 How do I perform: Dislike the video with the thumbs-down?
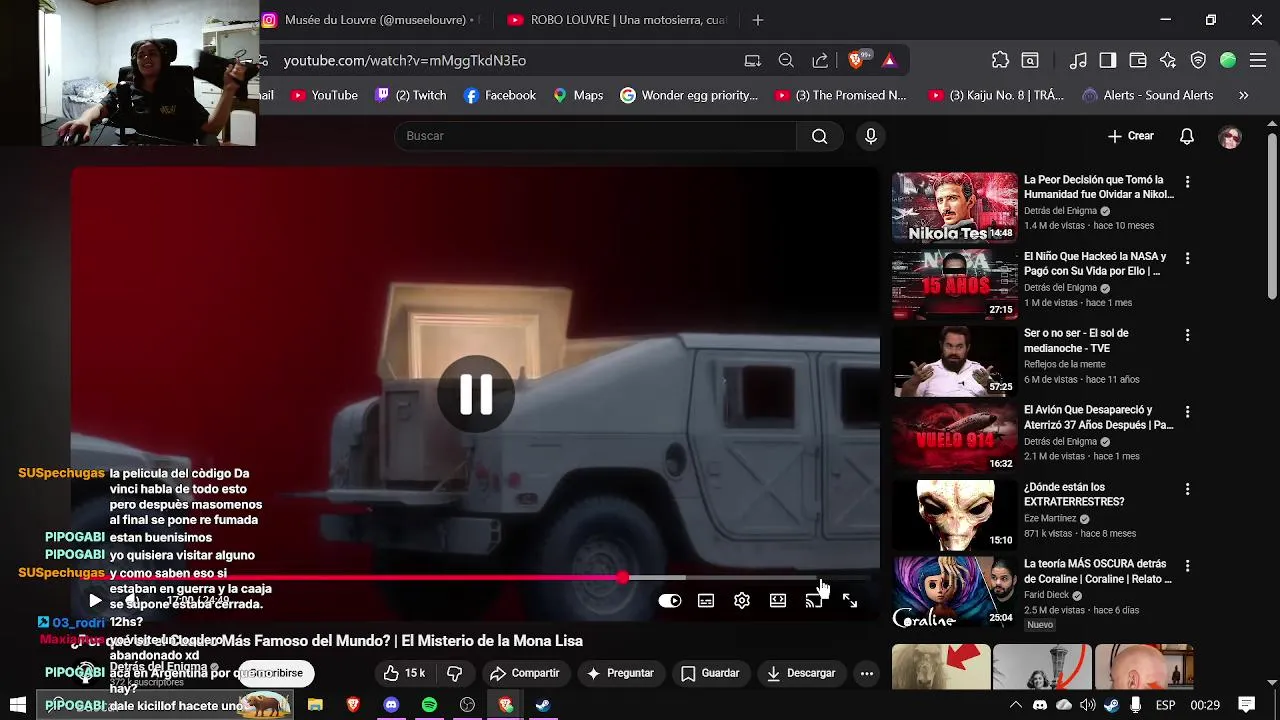click(455, 674)
